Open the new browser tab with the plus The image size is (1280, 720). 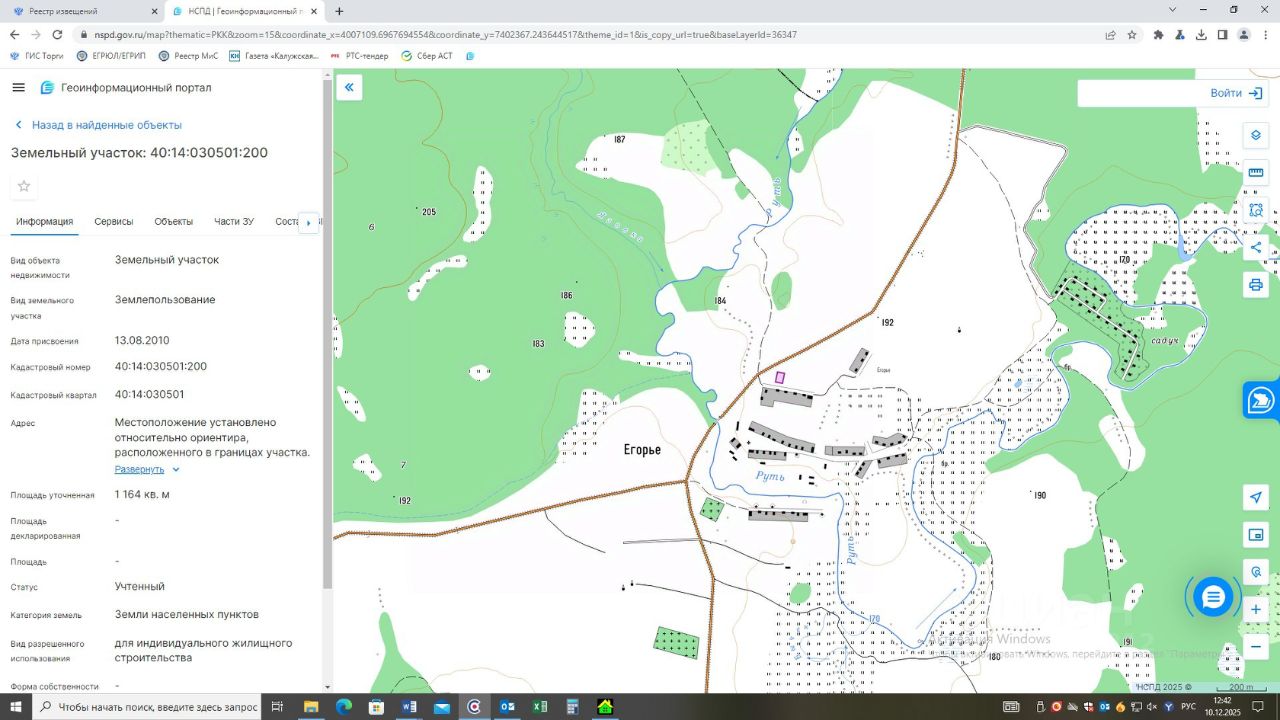coord(339,11)
